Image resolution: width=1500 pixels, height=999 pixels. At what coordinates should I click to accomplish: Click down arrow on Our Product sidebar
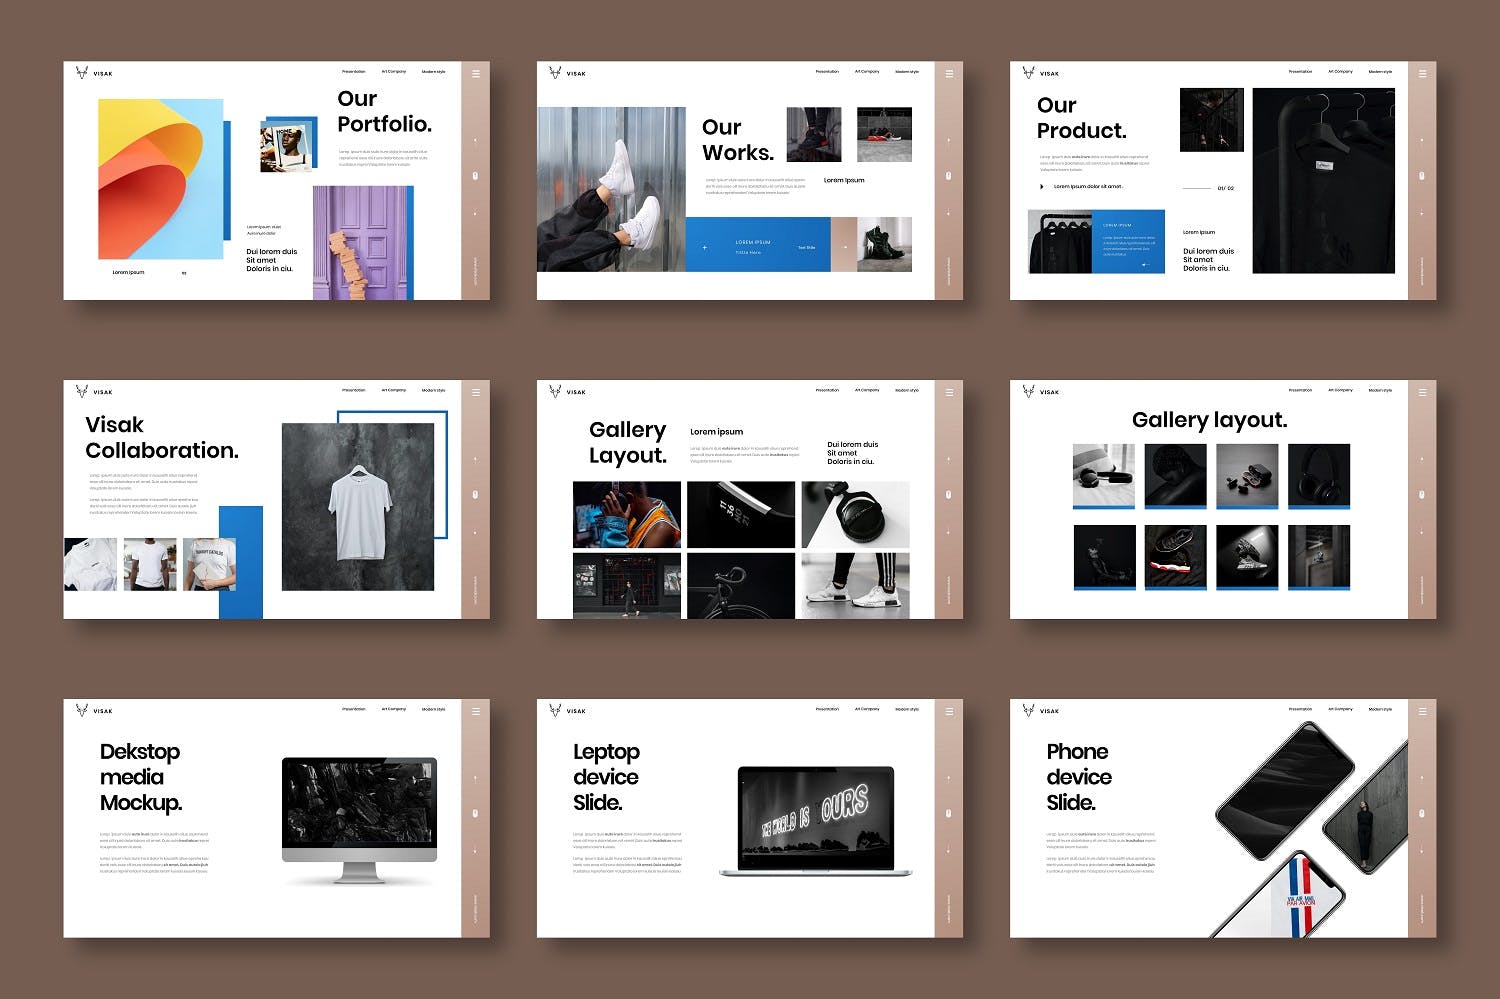[1422, 213]
